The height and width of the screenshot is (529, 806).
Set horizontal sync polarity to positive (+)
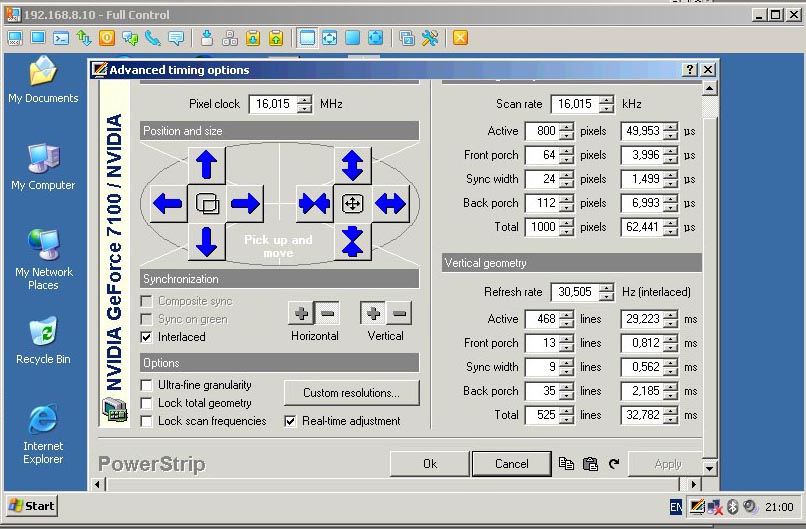301,313
